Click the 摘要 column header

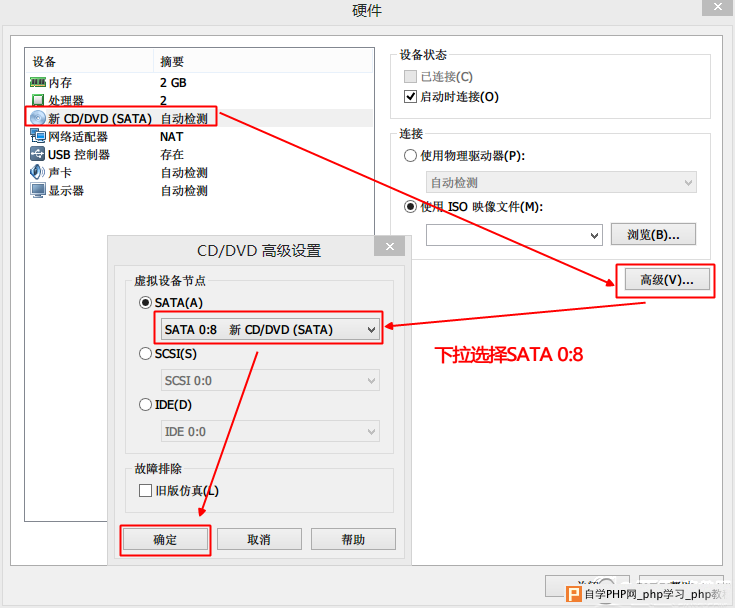coord(263,61)
